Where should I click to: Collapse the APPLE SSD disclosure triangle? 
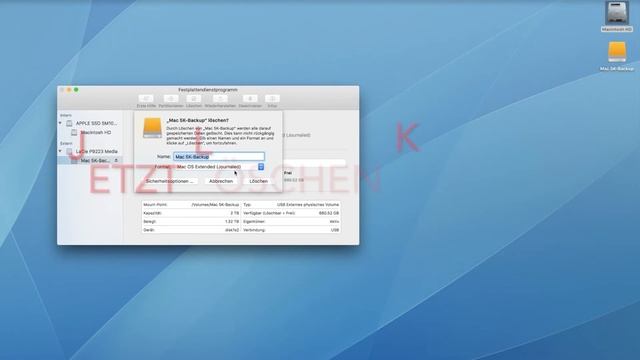coord(60,123)
